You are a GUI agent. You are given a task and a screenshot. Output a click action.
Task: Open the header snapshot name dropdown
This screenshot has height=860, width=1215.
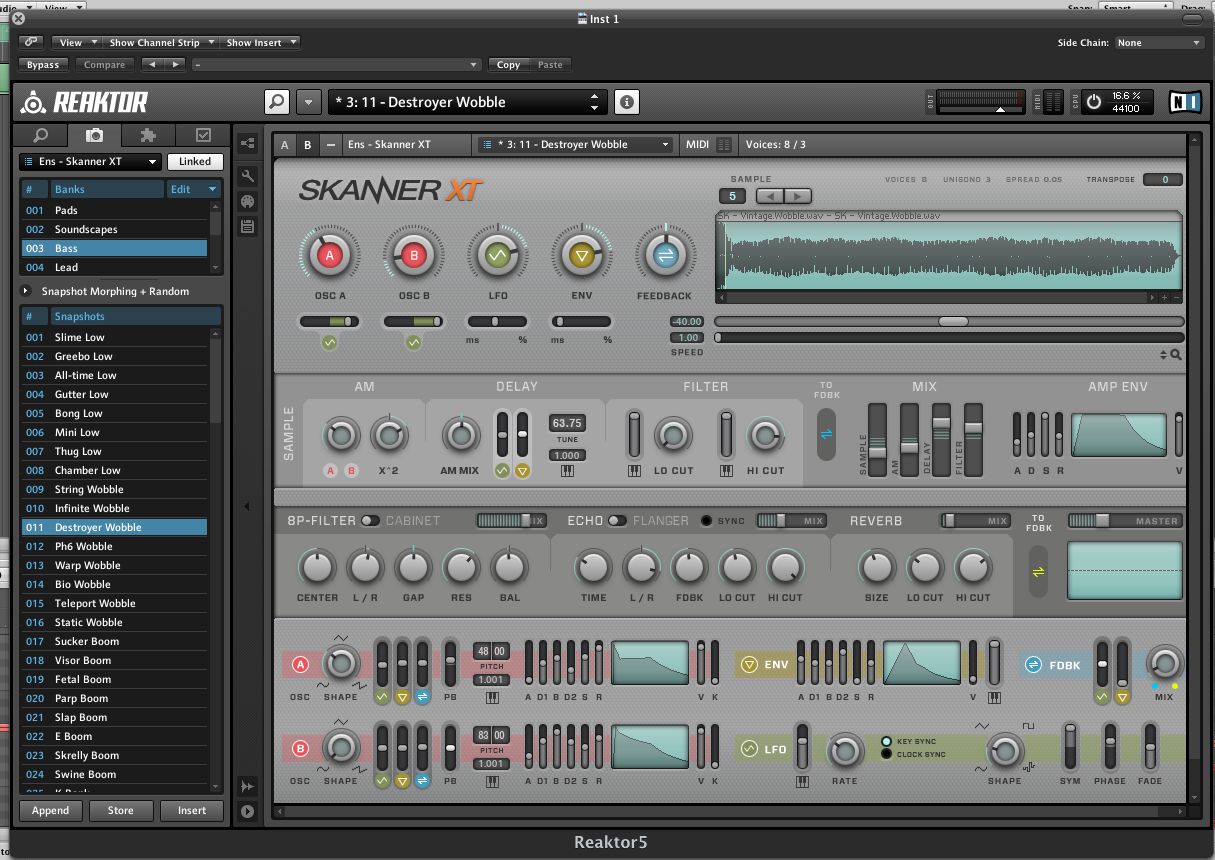[x=468, y=102]
